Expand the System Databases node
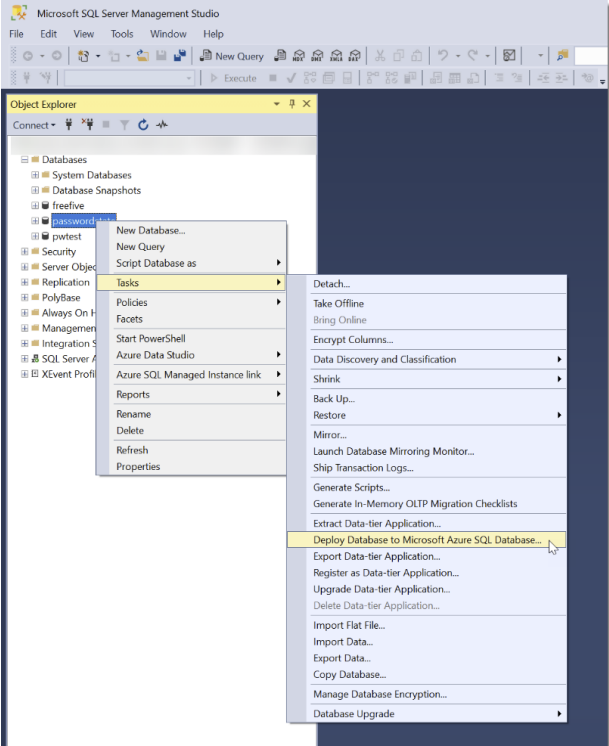The width and height of the screenshot is (609, 746). tap(35, 175)
